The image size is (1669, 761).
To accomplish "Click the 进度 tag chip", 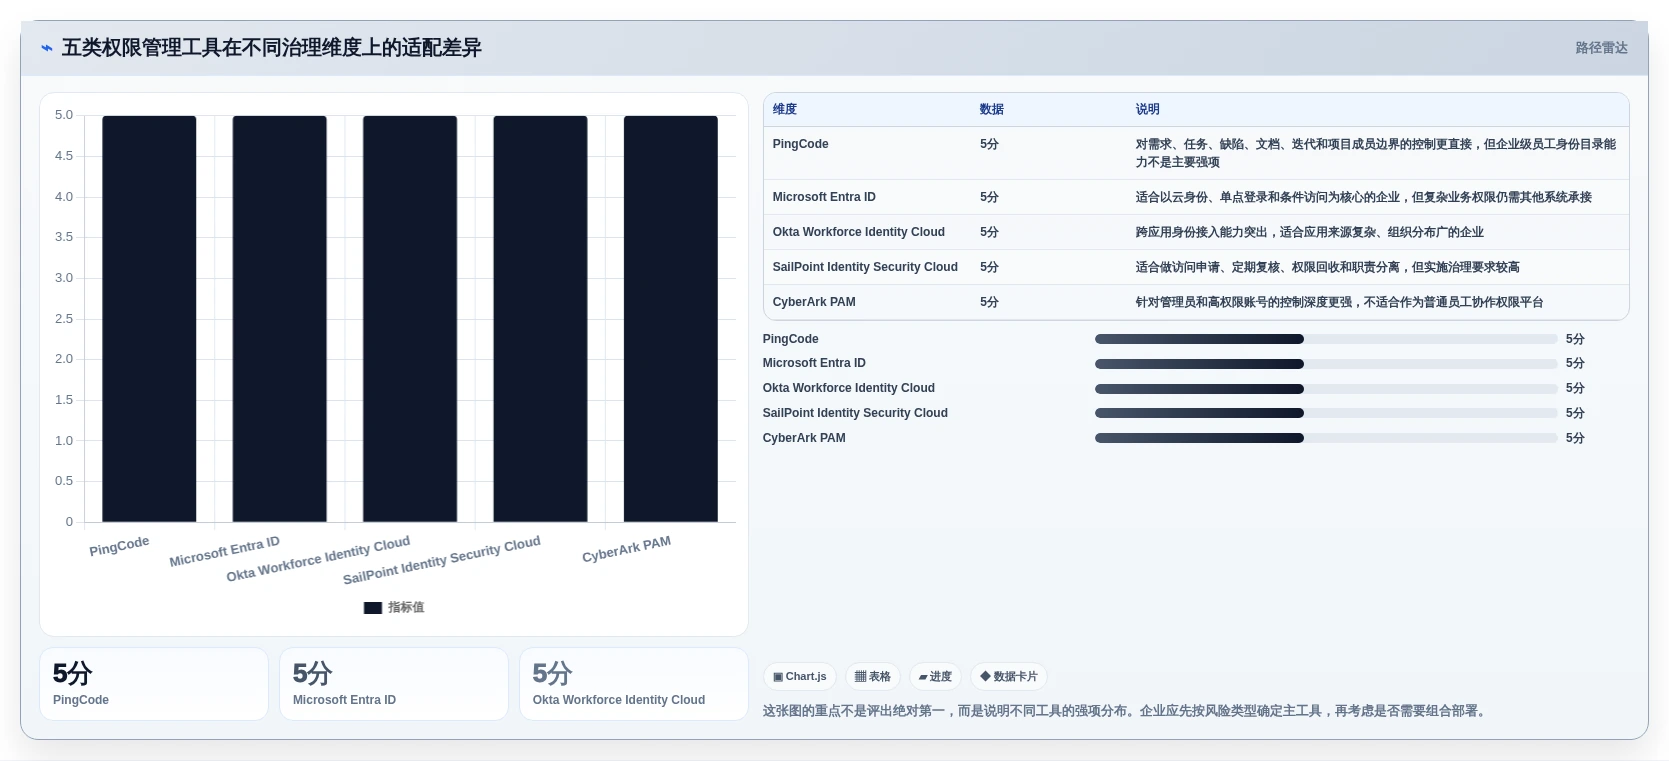I will click(935, 677).
